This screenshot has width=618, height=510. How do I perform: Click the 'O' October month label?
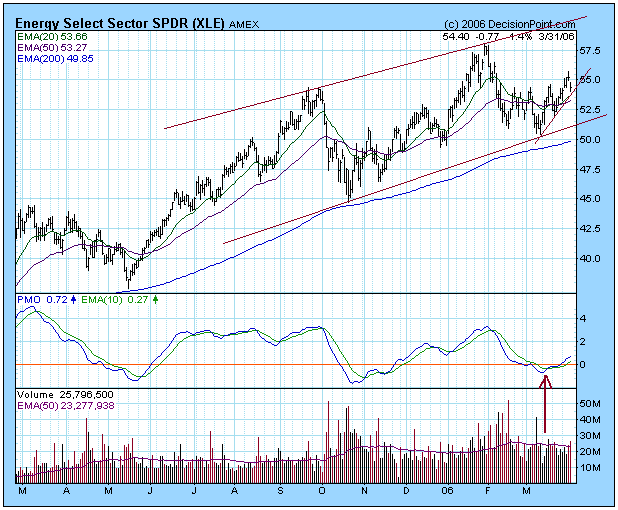(x=322, y=491)
